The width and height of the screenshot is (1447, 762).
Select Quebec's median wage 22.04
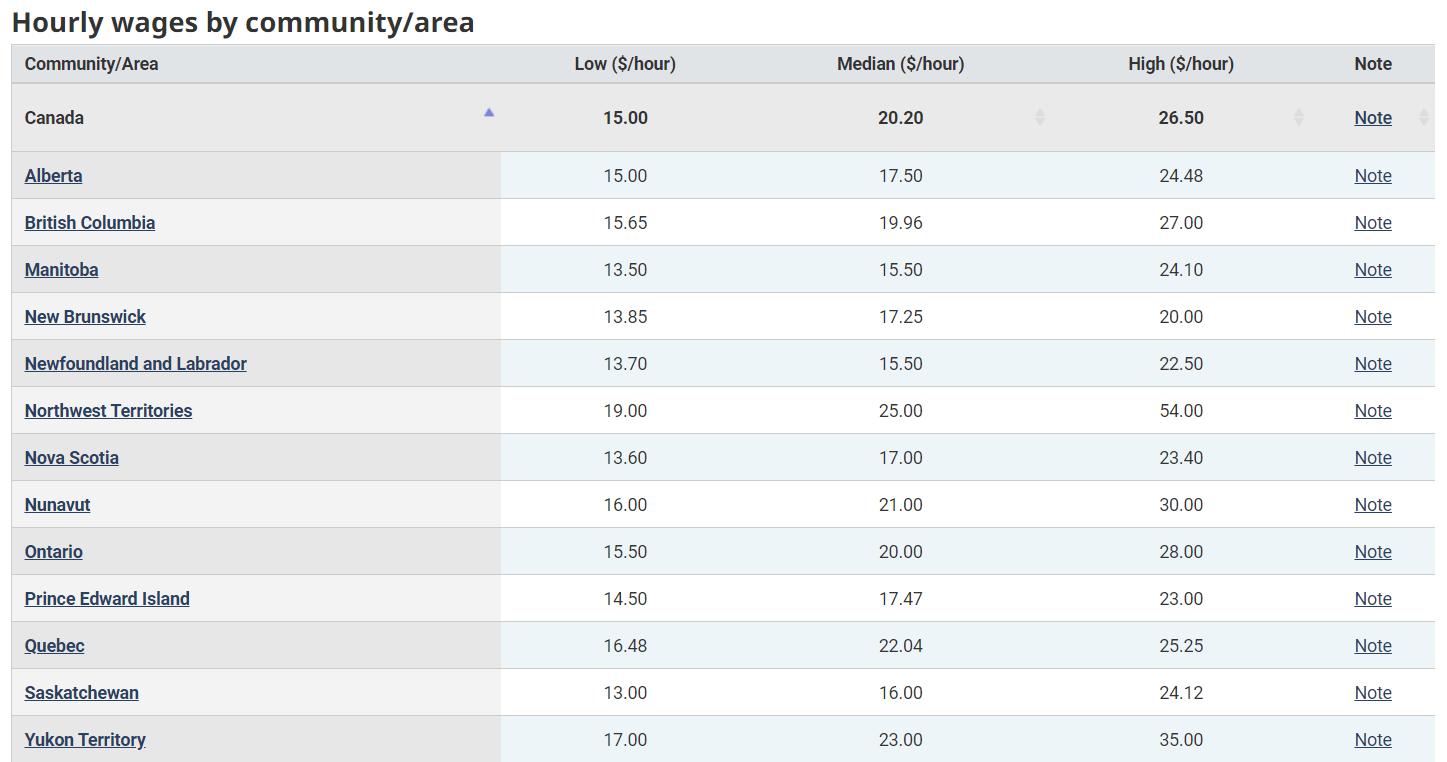pos(900,645)
